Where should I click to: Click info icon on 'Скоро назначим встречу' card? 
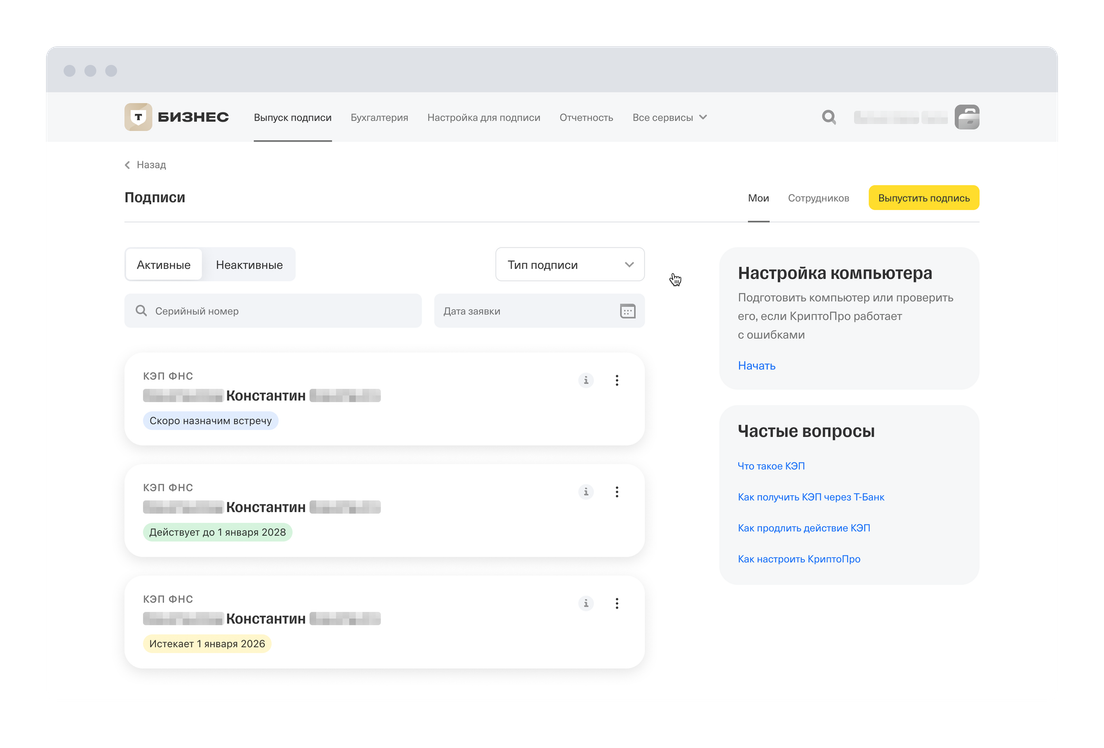coord(586,380)
